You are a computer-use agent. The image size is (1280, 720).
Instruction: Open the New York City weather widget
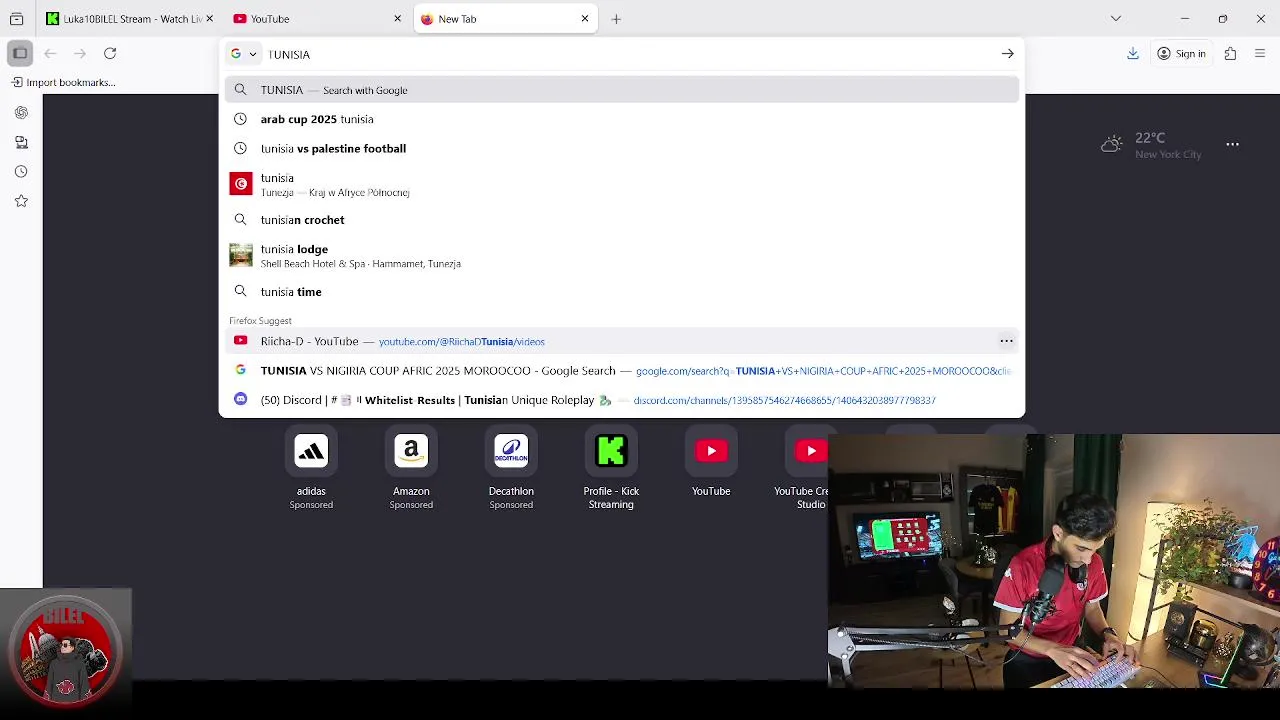[1150, 145]
